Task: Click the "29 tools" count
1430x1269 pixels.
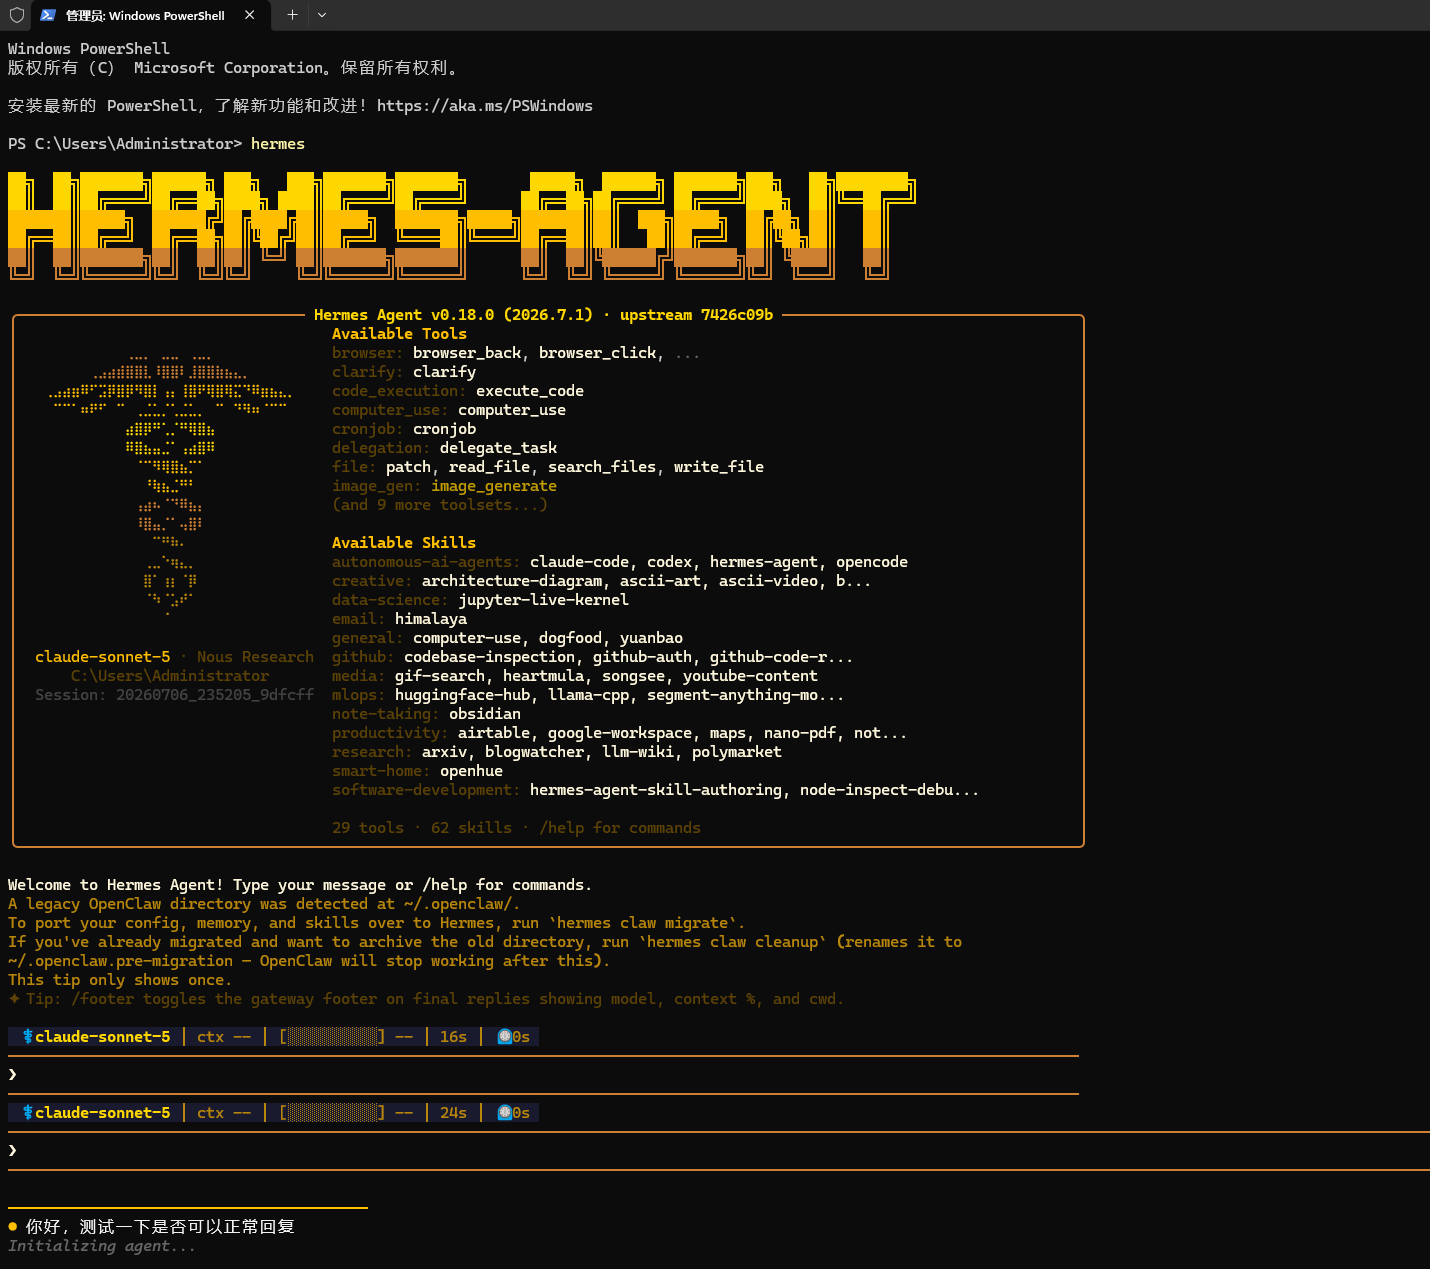Action: (x=368, y=828)
